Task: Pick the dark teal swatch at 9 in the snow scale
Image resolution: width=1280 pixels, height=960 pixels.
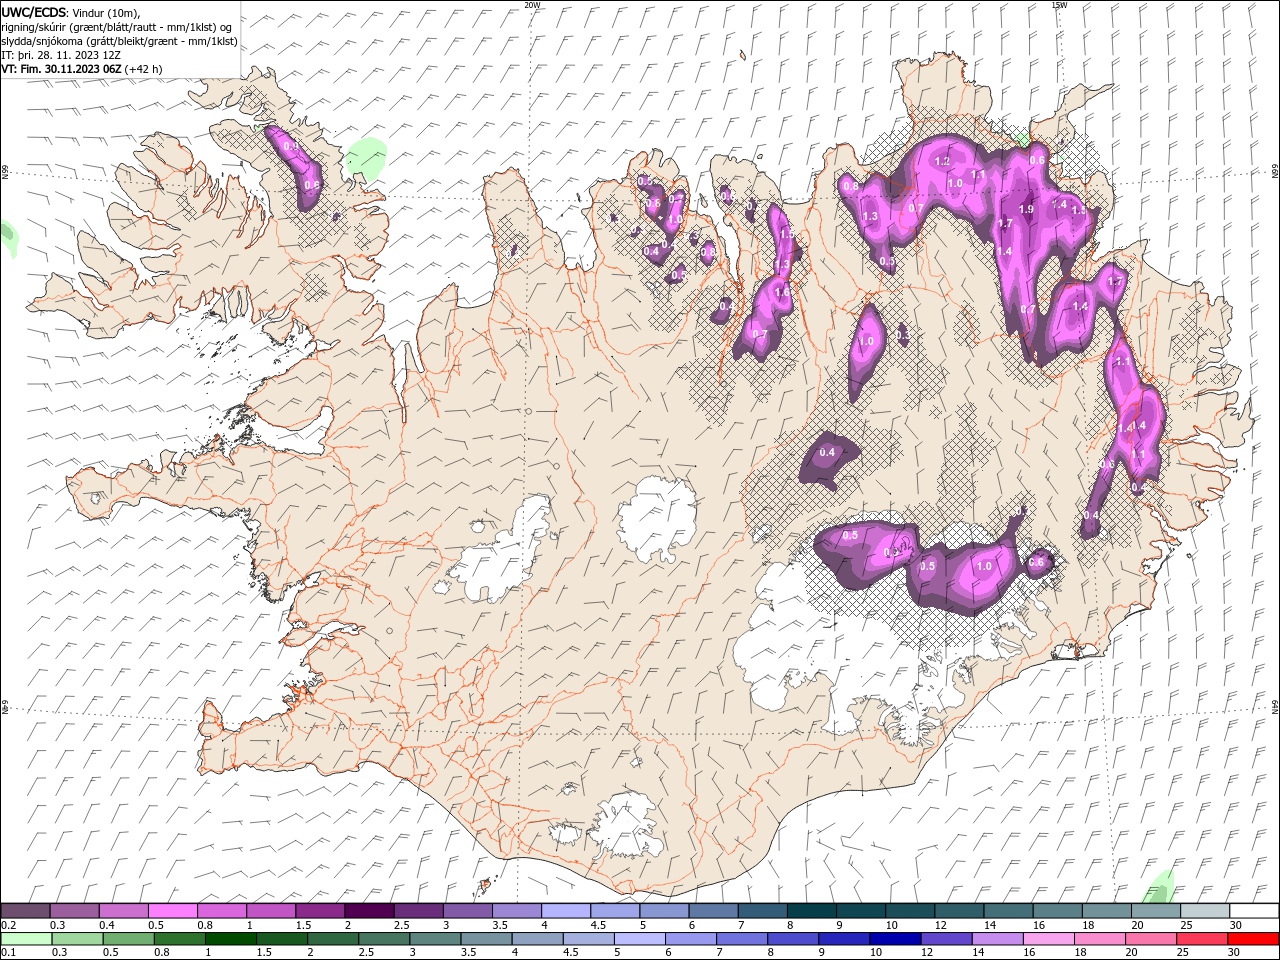Action: click(861, 911)
